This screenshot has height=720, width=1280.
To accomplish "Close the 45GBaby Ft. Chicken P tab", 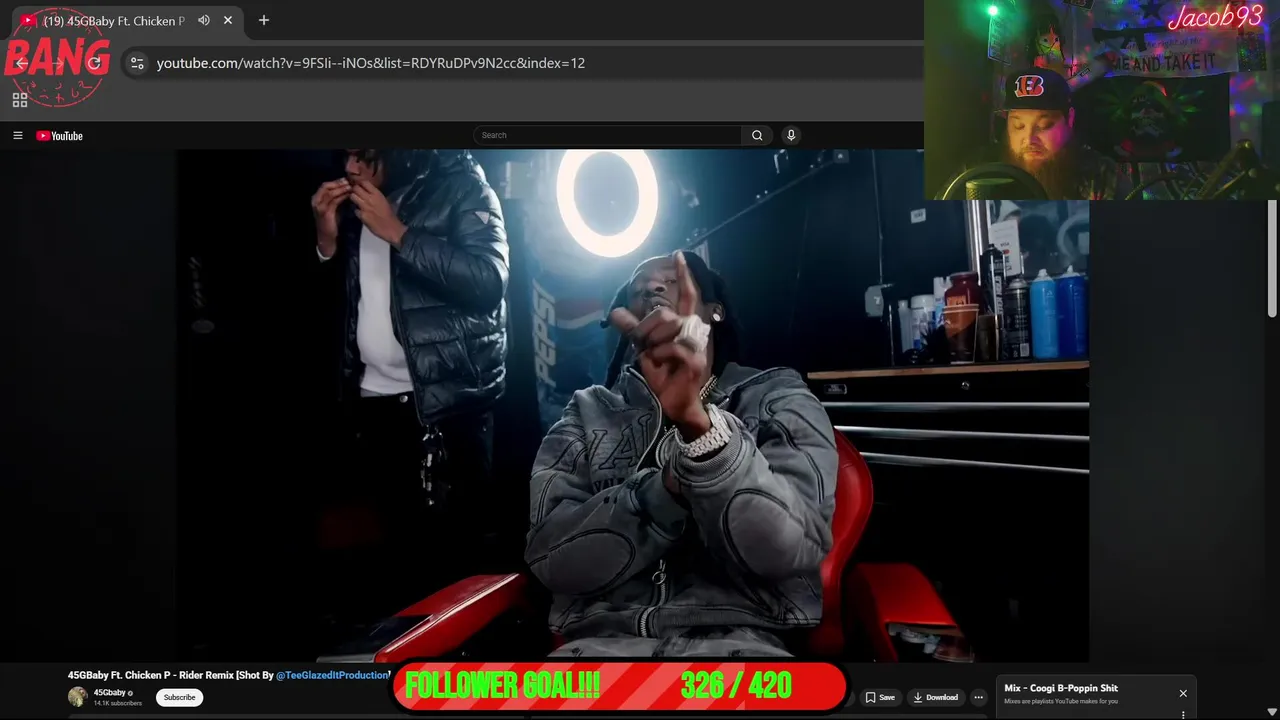I will pyautogui.click(x=228, y=20).
